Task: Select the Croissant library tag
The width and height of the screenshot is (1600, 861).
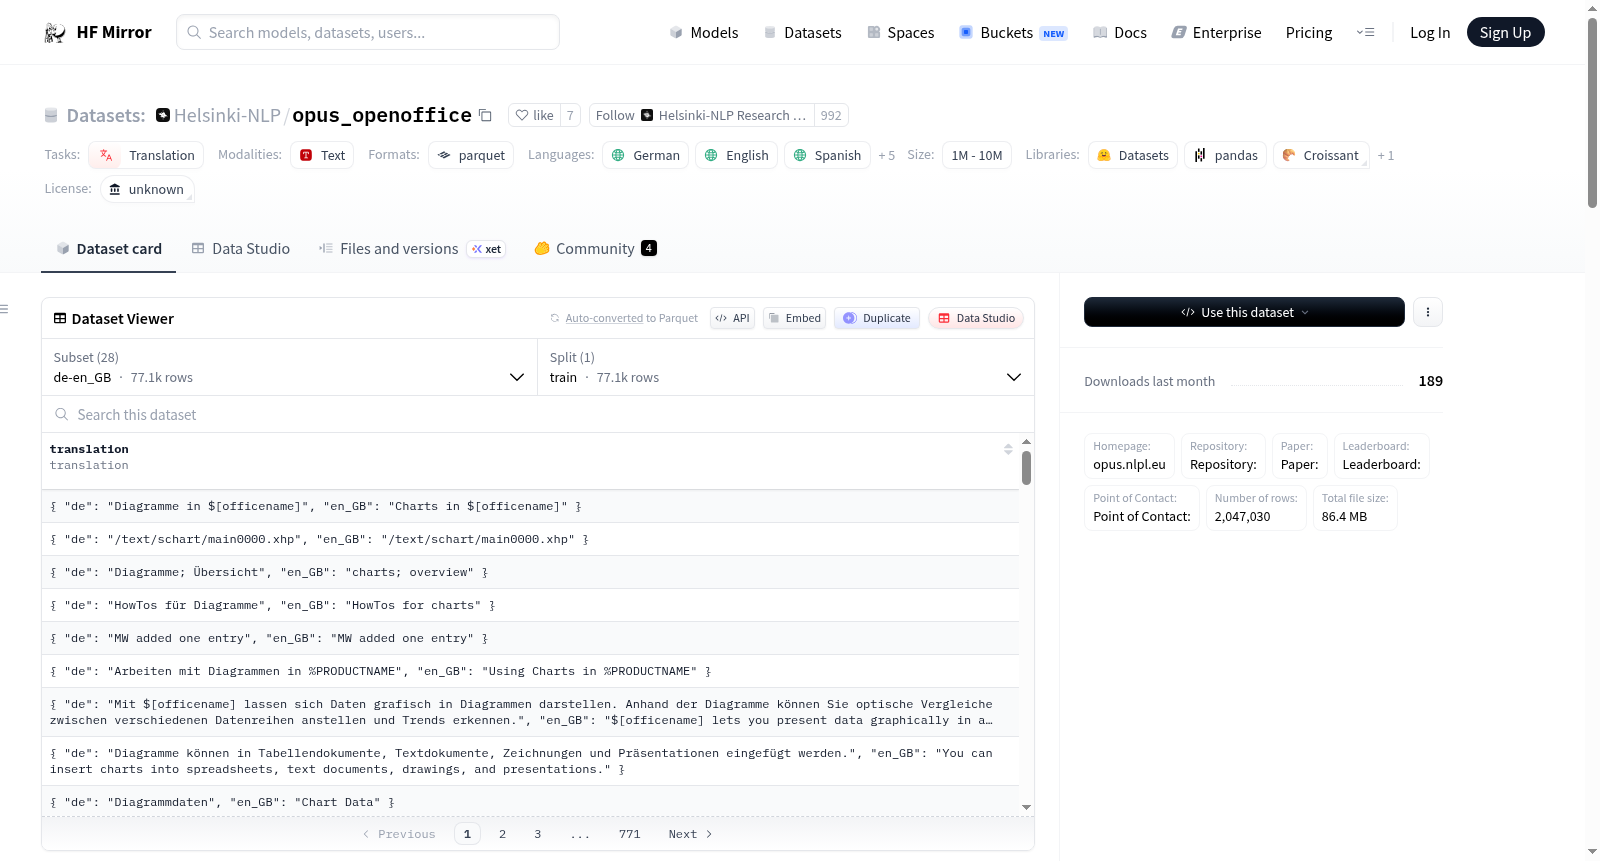Action: coord(1321,155)
